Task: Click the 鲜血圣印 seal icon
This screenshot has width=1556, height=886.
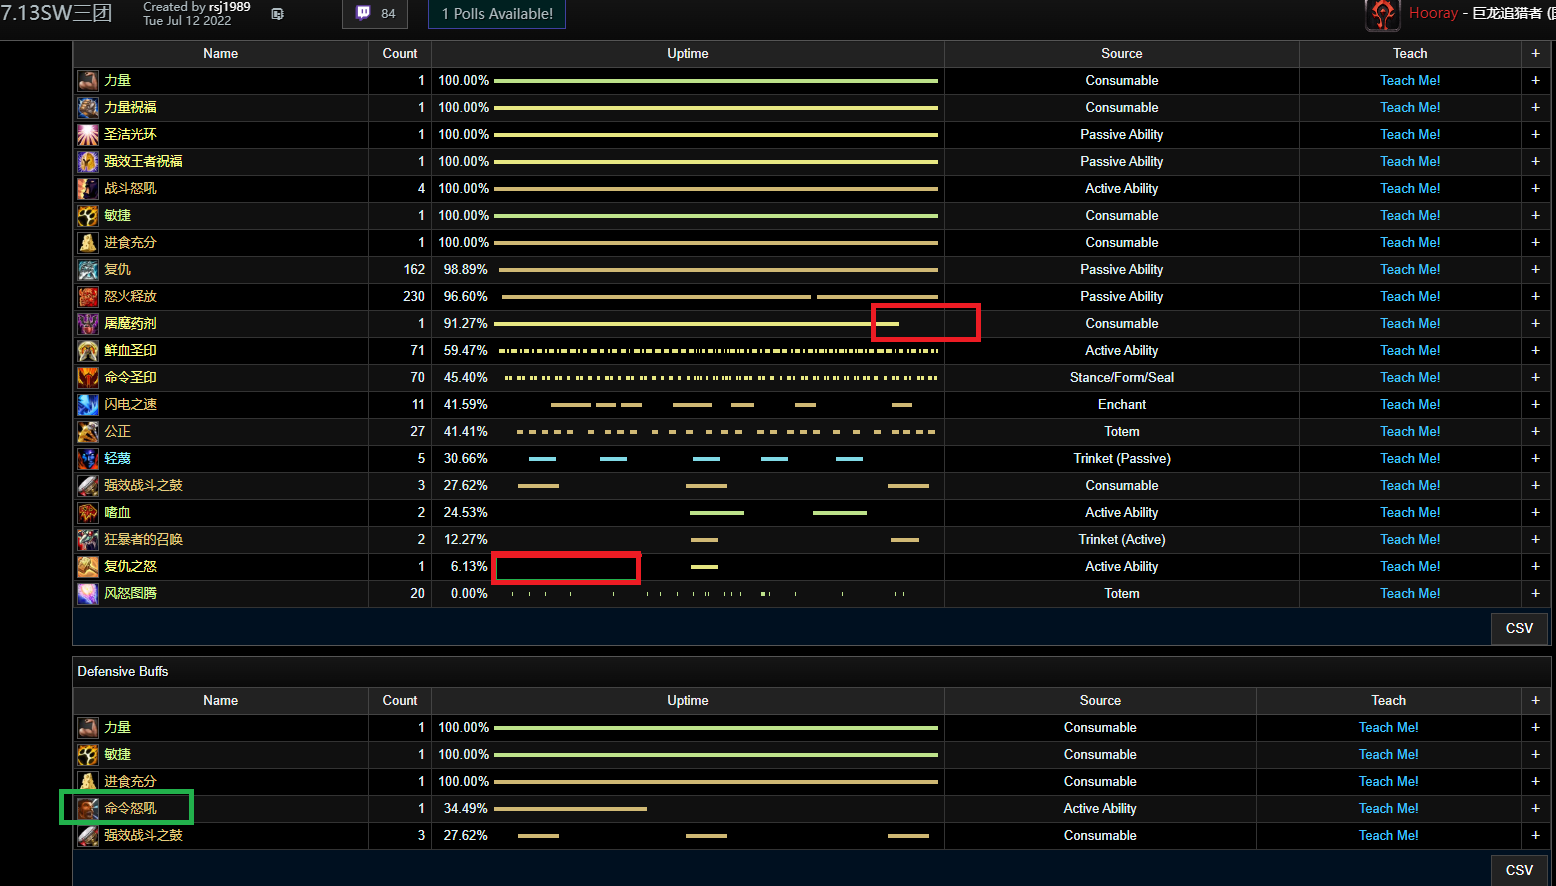Action: pyautogui.click(x=88, y=350)
